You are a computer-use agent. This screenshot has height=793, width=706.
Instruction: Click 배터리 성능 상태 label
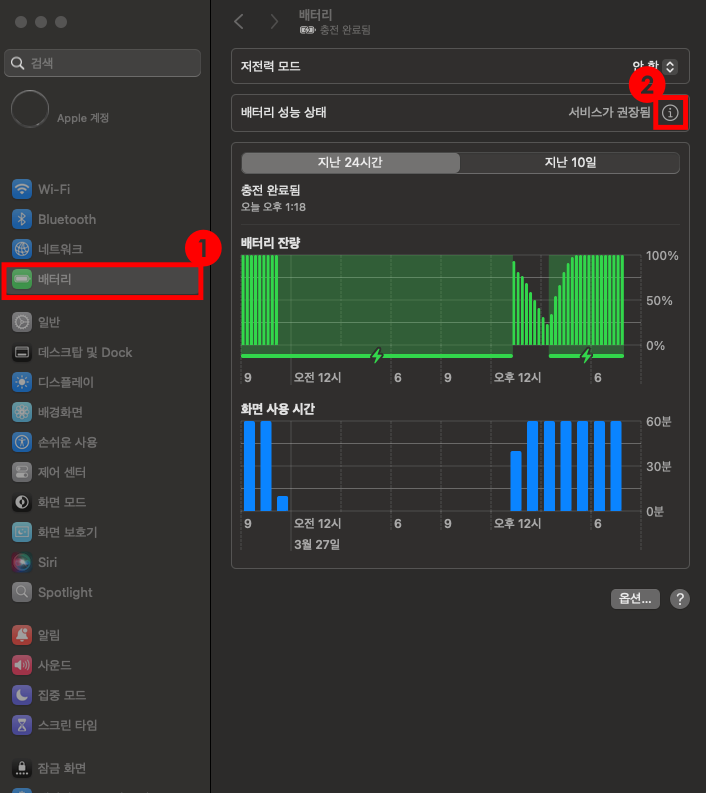[x=284, y=112]
